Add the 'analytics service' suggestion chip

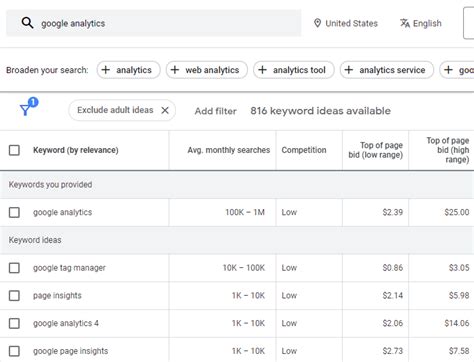coord(387,70)
